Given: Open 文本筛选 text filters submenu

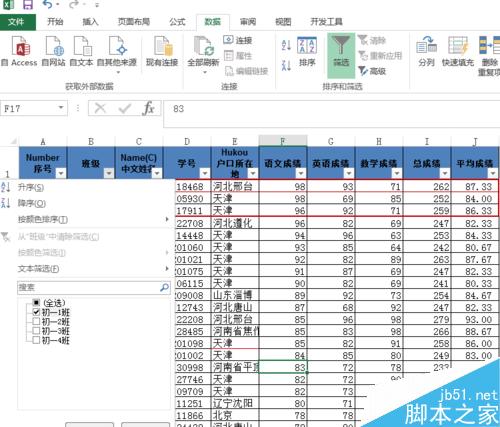Looking at the screenshot, I should pos(87,269).
